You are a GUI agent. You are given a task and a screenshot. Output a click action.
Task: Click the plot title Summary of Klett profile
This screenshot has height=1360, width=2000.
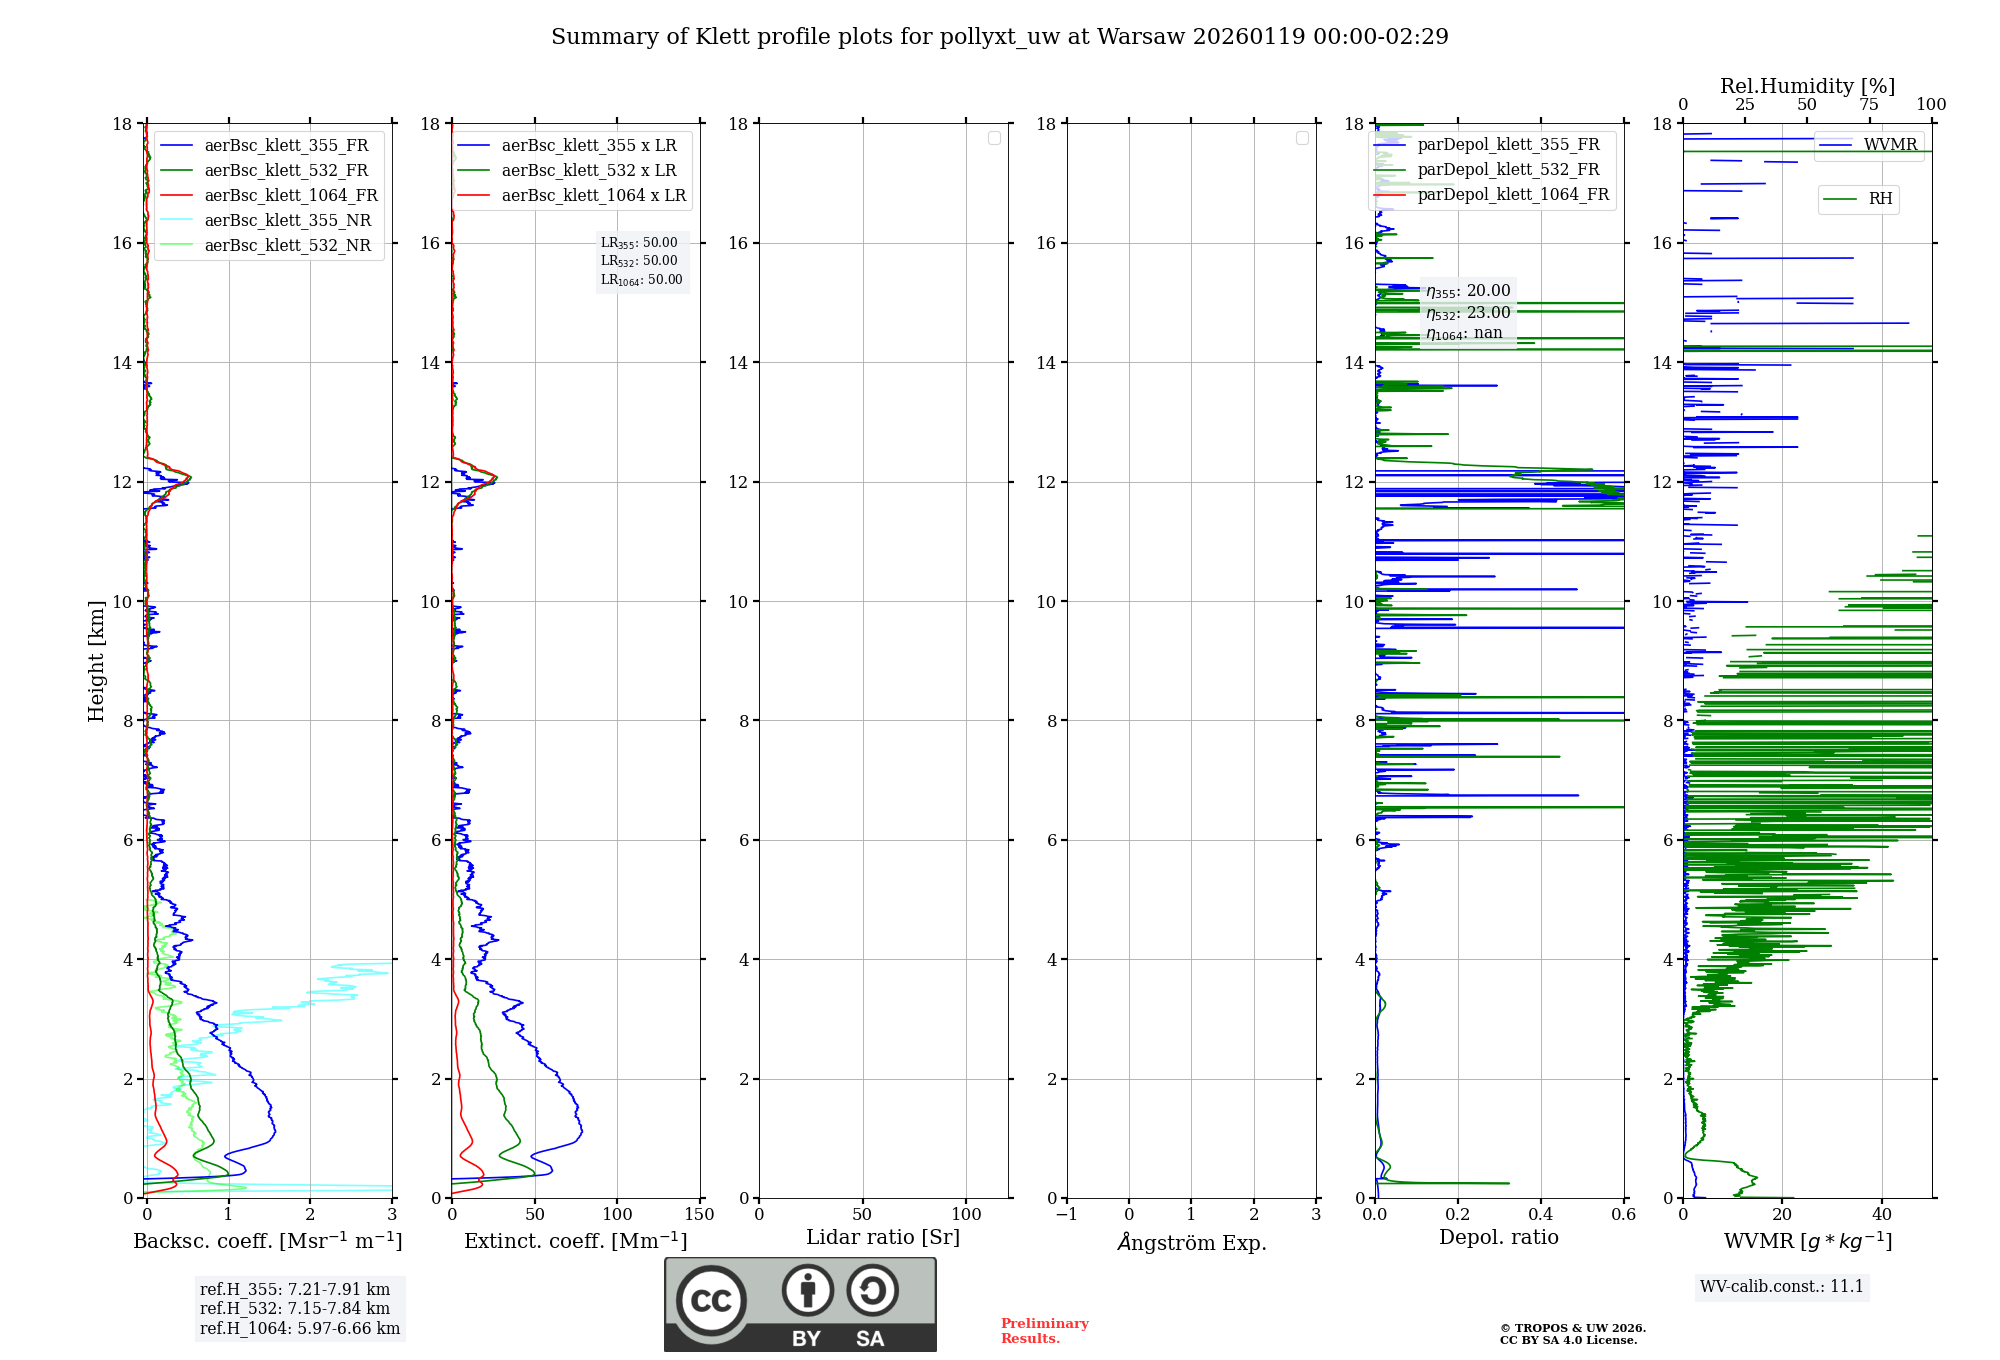pyautogui.click(x=999, y=37)
